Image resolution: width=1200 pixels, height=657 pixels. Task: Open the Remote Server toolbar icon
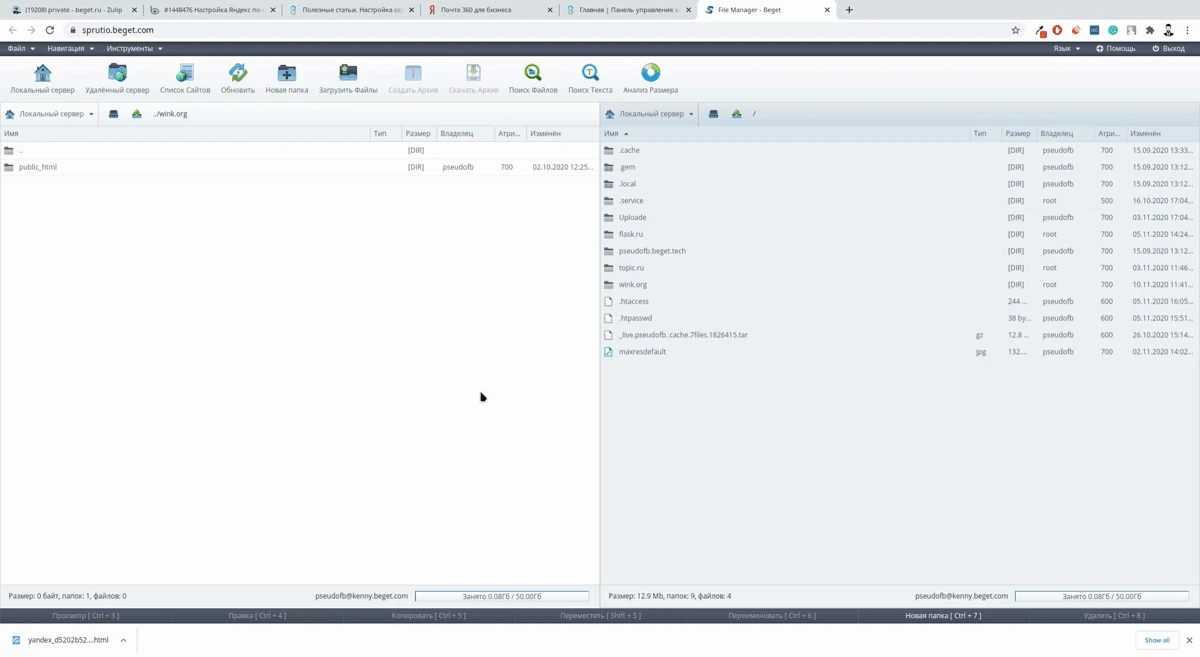[117, 74]
